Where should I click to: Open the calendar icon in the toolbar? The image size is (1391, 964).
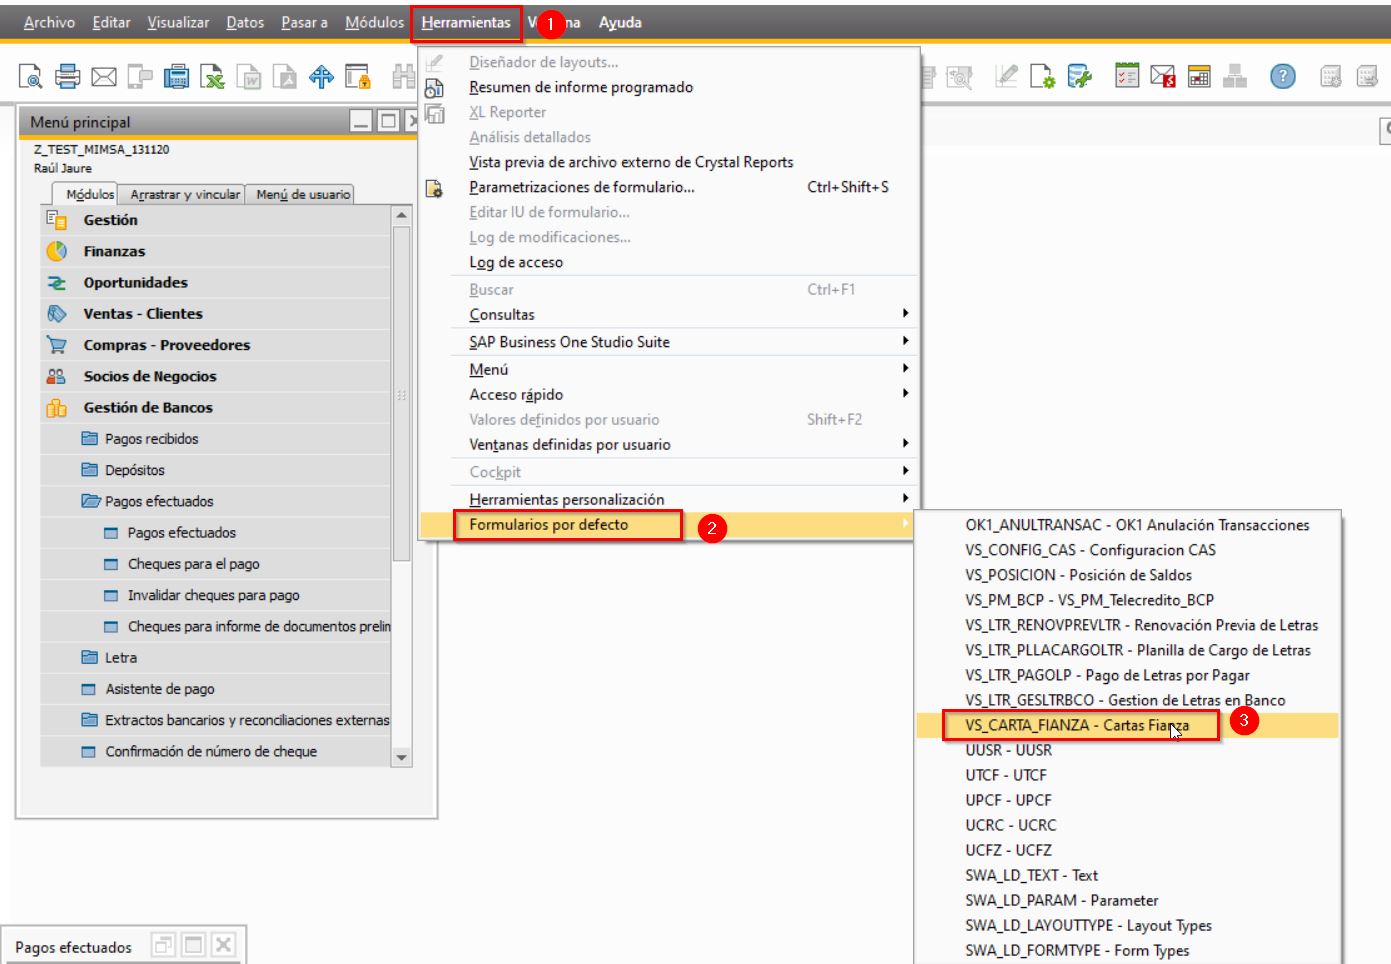point(1199,76)
